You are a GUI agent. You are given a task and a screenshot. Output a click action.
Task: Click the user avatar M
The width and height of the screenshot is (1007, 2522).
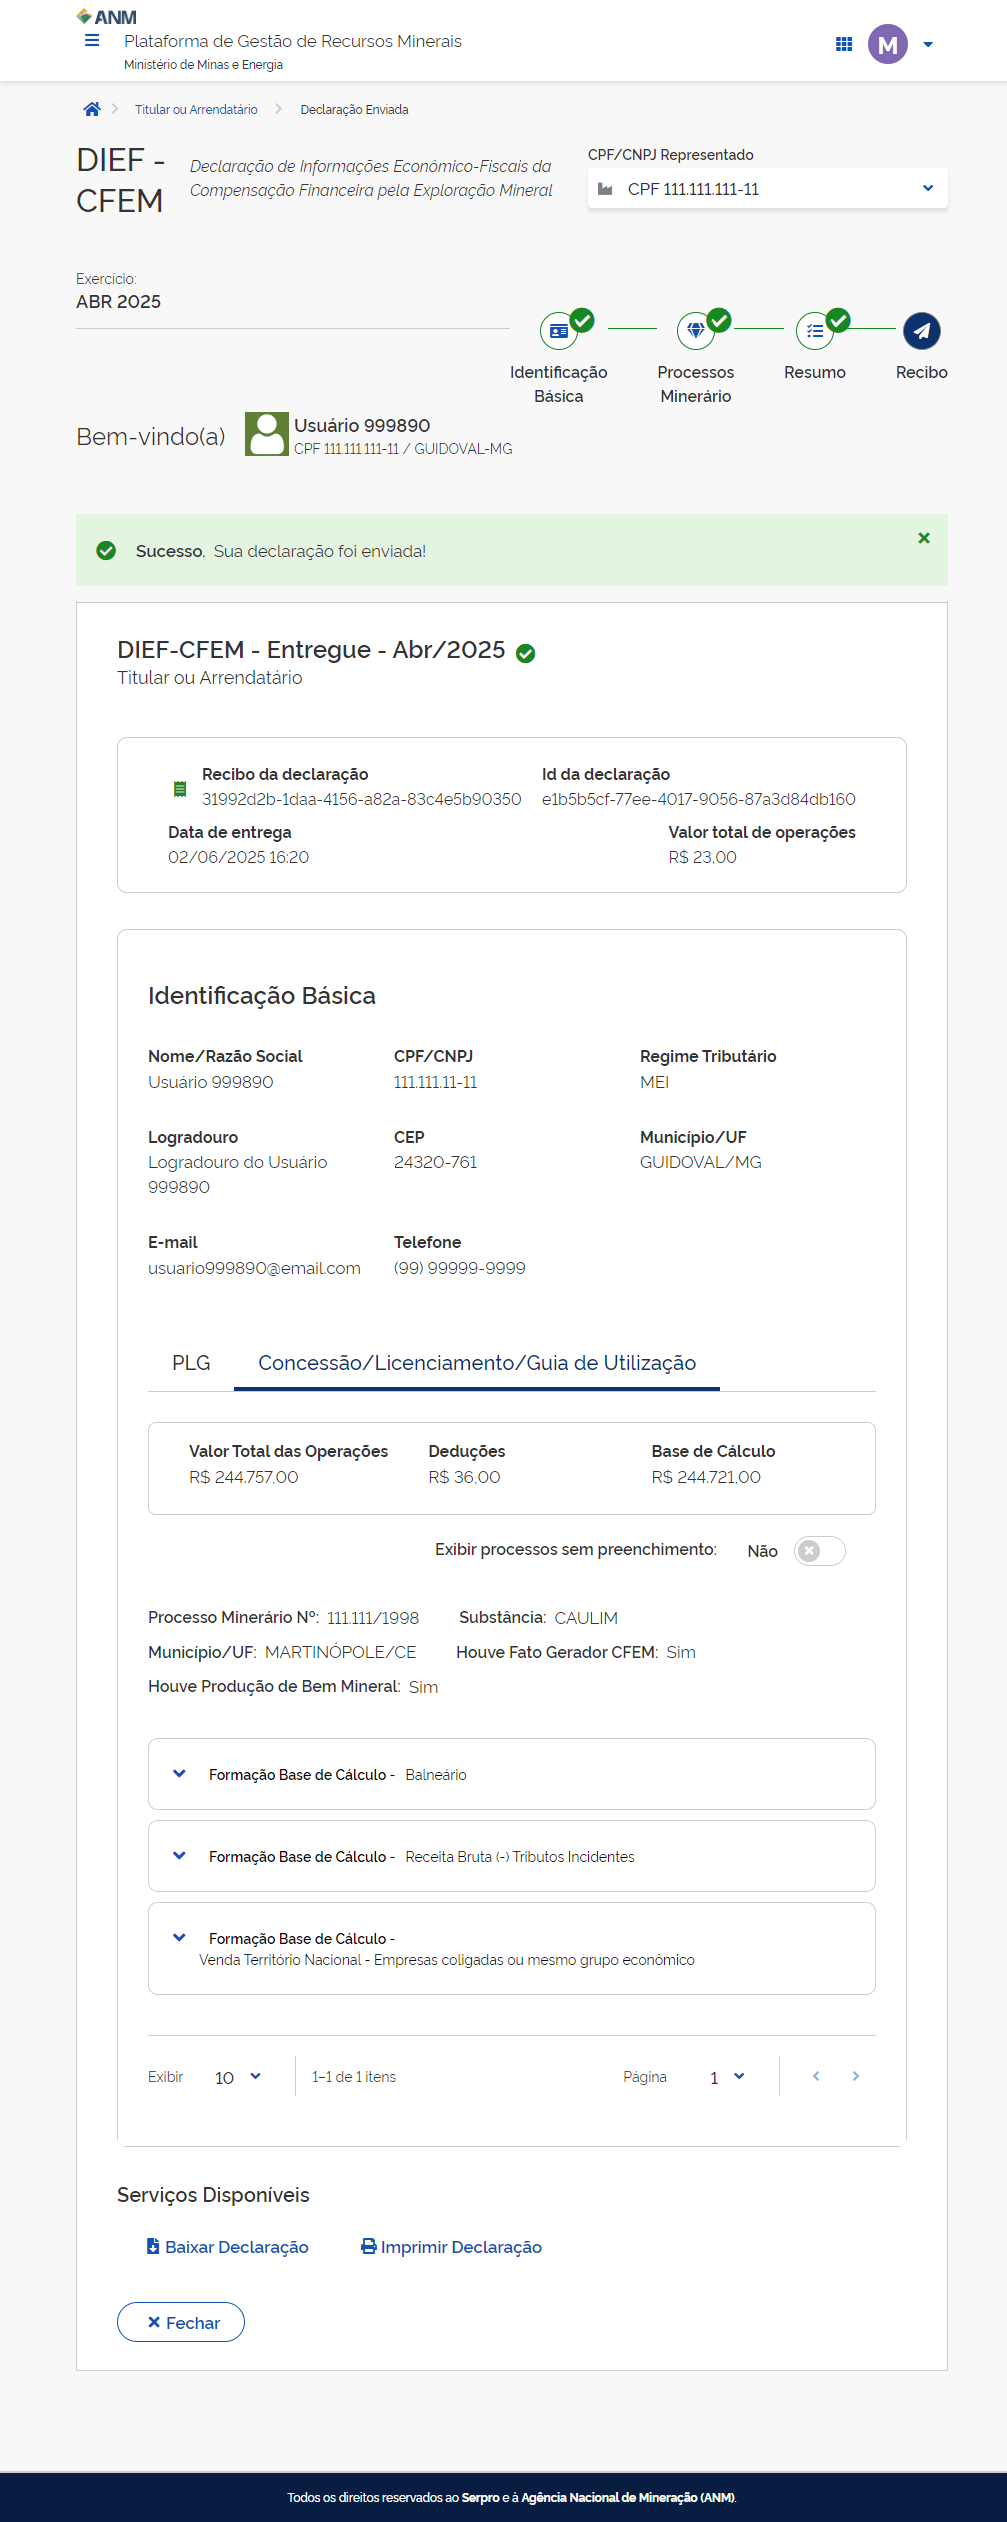(887, 44)
